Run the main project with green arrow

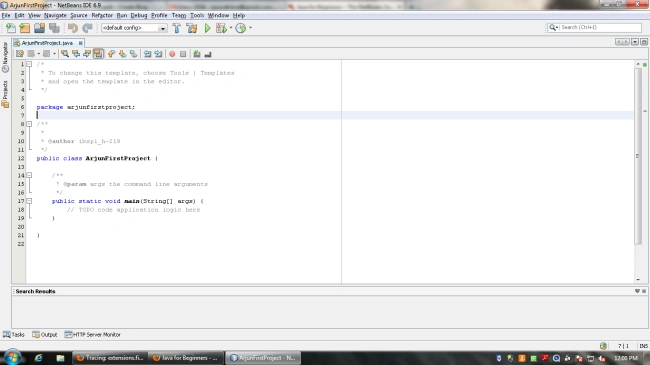point(207,28)
